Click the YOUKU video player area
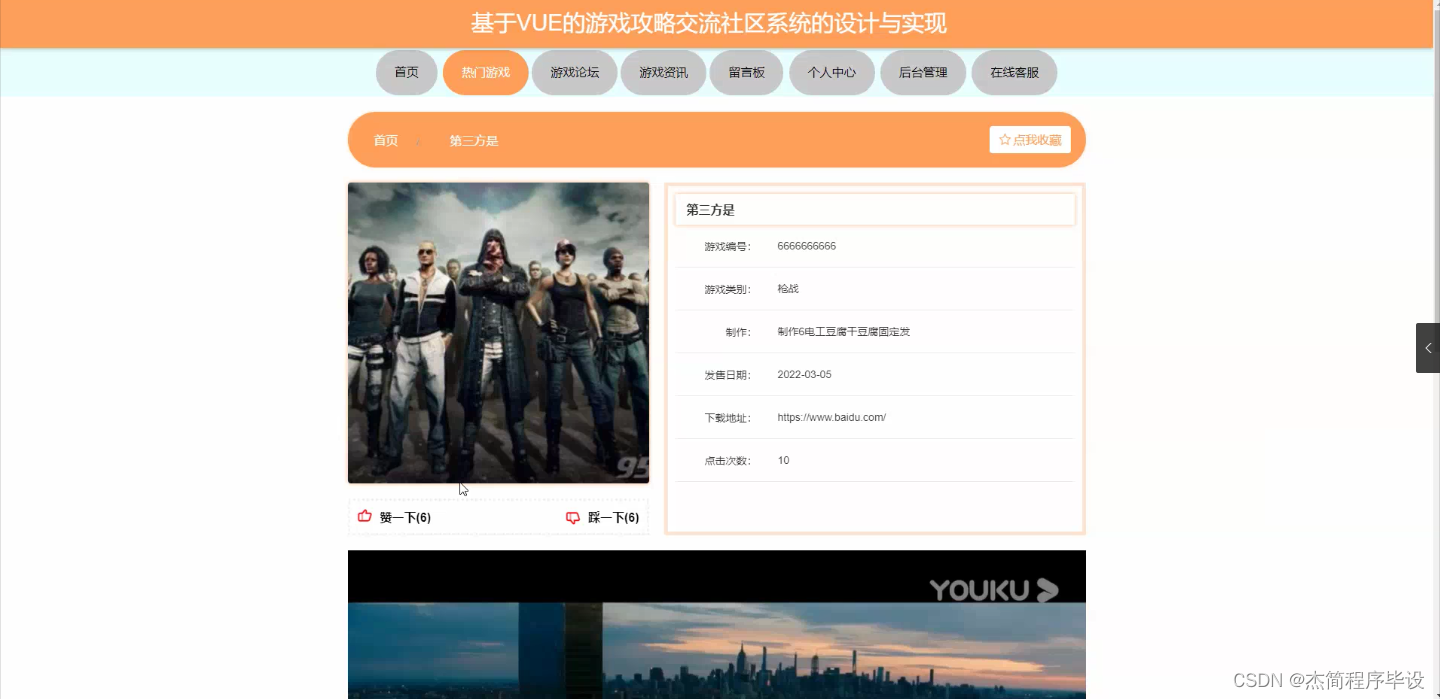The width and height of the screenshot is (1440, 699). pos(717,624)
